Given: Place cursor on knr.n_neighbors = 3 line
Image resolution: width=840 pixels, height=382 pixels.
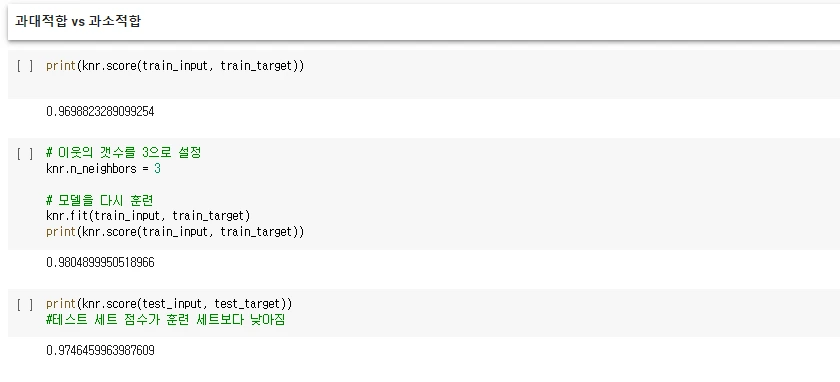Looking at the screenshot, I should pos(103,169).
